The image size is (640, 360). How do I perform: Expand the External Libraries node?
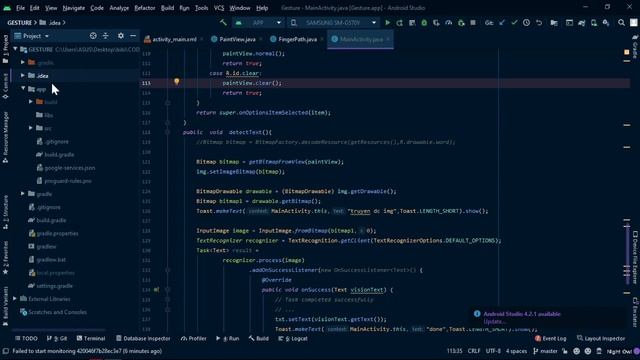[16, 299]
